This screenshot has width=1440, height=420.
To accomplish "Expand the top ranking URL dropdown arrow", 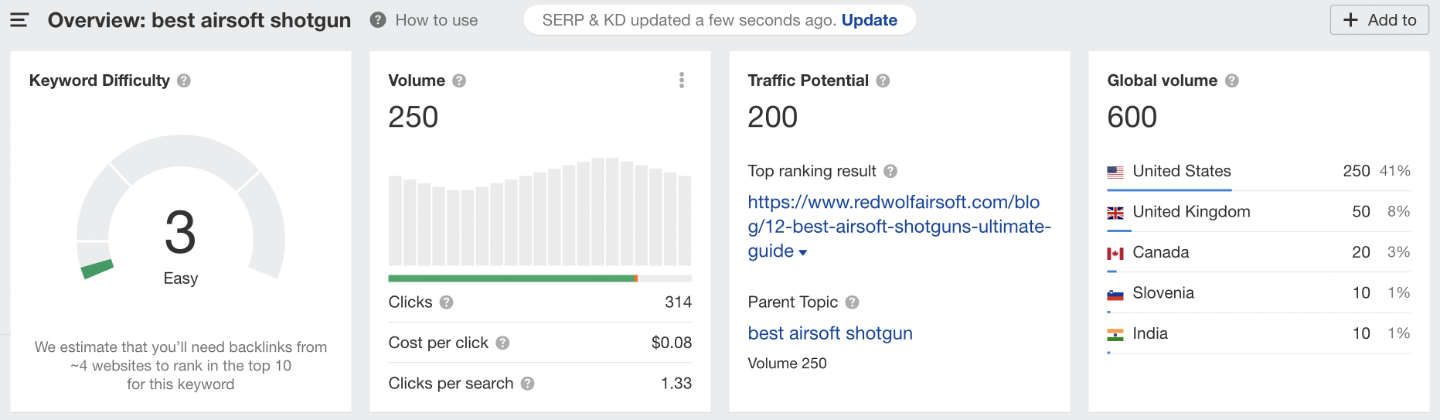I will [x=803, y=253].
